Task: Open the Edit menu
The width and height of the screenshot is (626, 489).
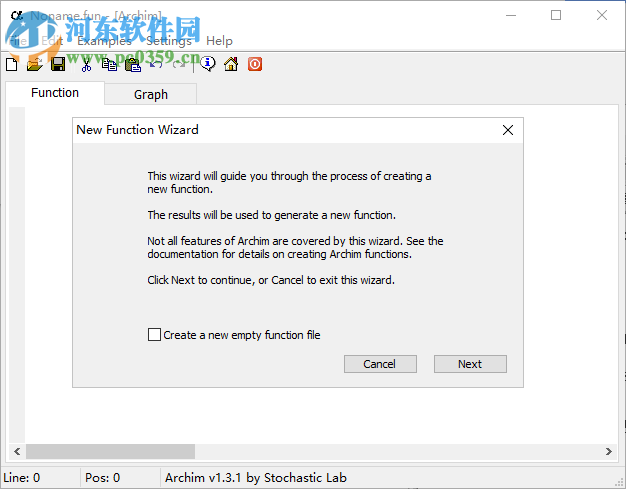Action: tap(52, 41)
